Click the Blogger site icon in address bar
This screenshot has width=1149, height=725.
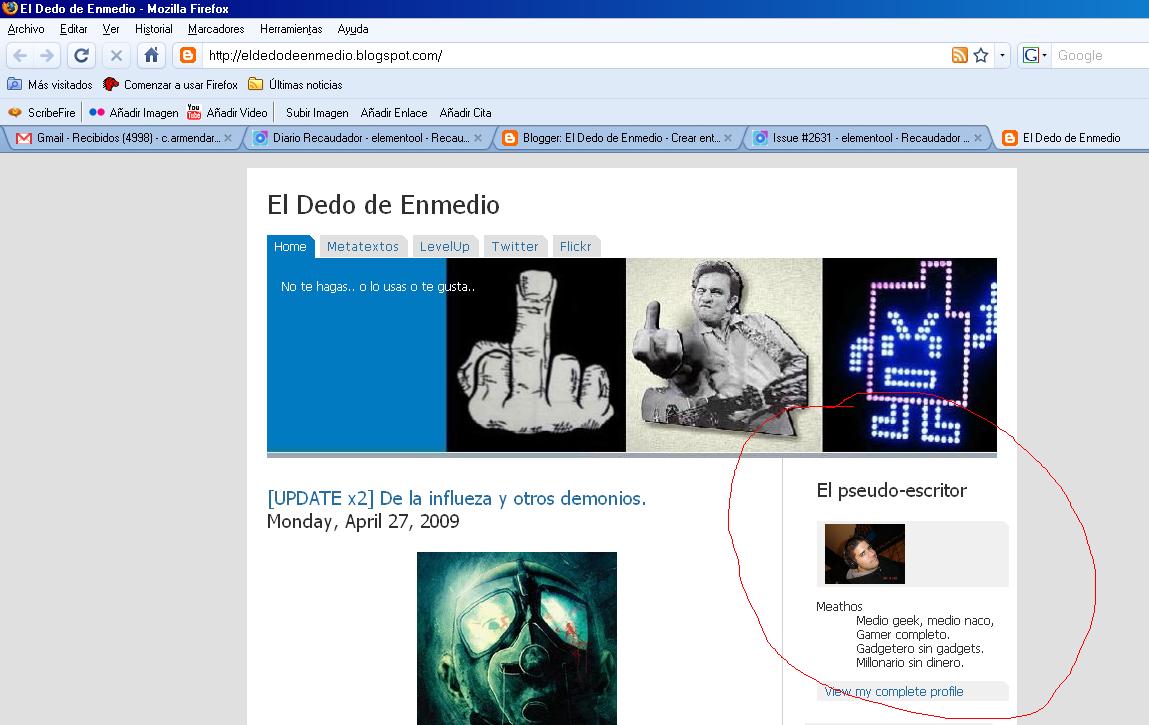pos(188,56)
